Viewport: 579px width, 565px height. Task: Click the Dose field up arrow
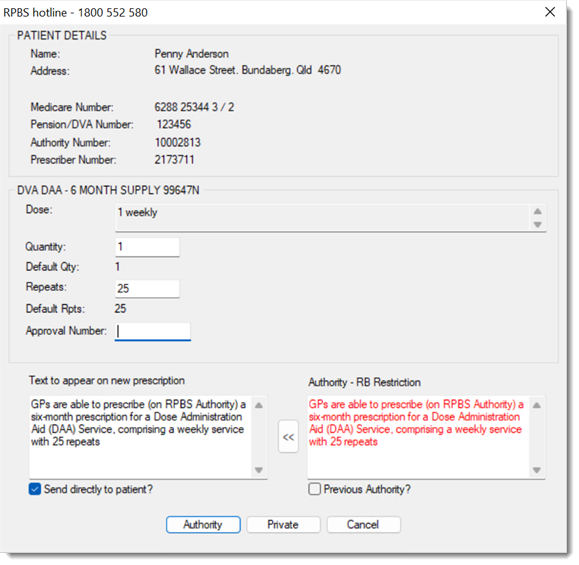click(x=538, y=212)
